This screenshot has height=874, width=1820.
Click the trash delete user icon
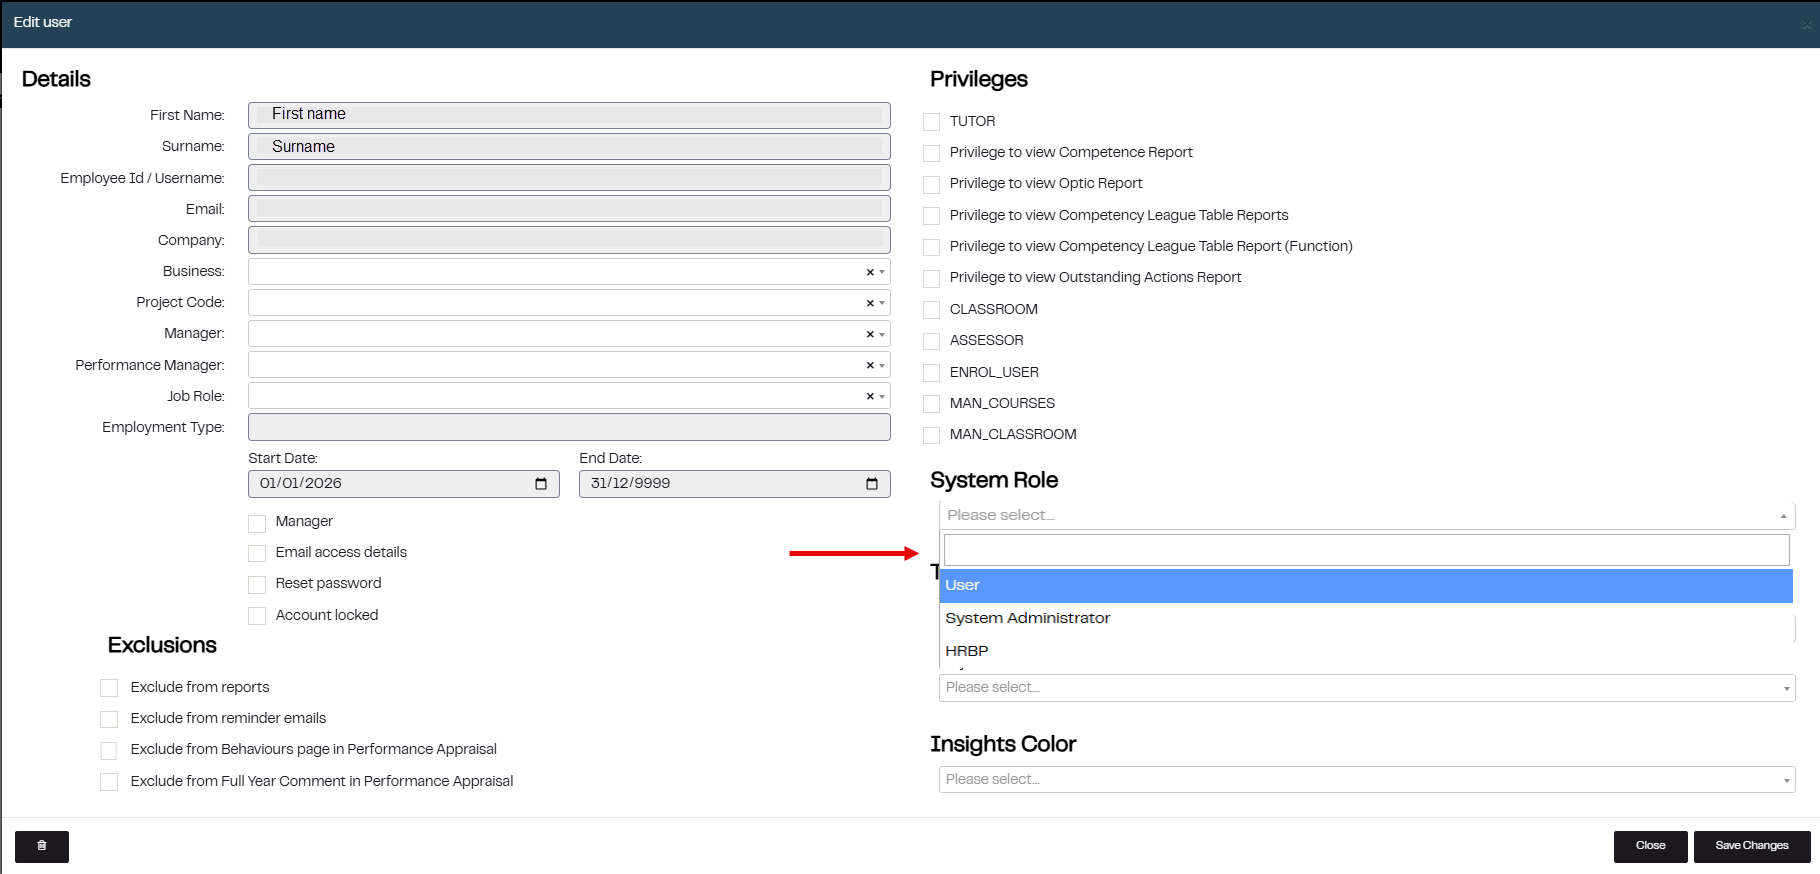click(42, 846)
